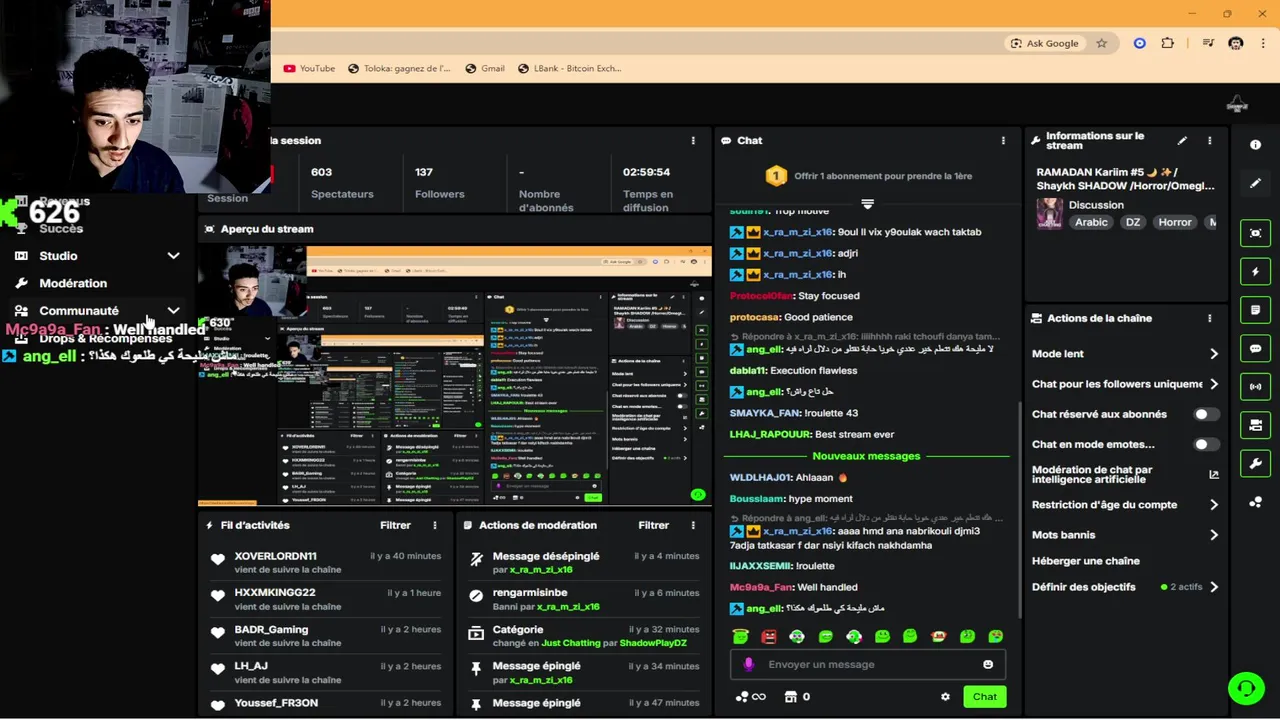The height and width of the screenshot is (720, 1280).
Task: Open Just Chatting category link
Action: [571, 643]
